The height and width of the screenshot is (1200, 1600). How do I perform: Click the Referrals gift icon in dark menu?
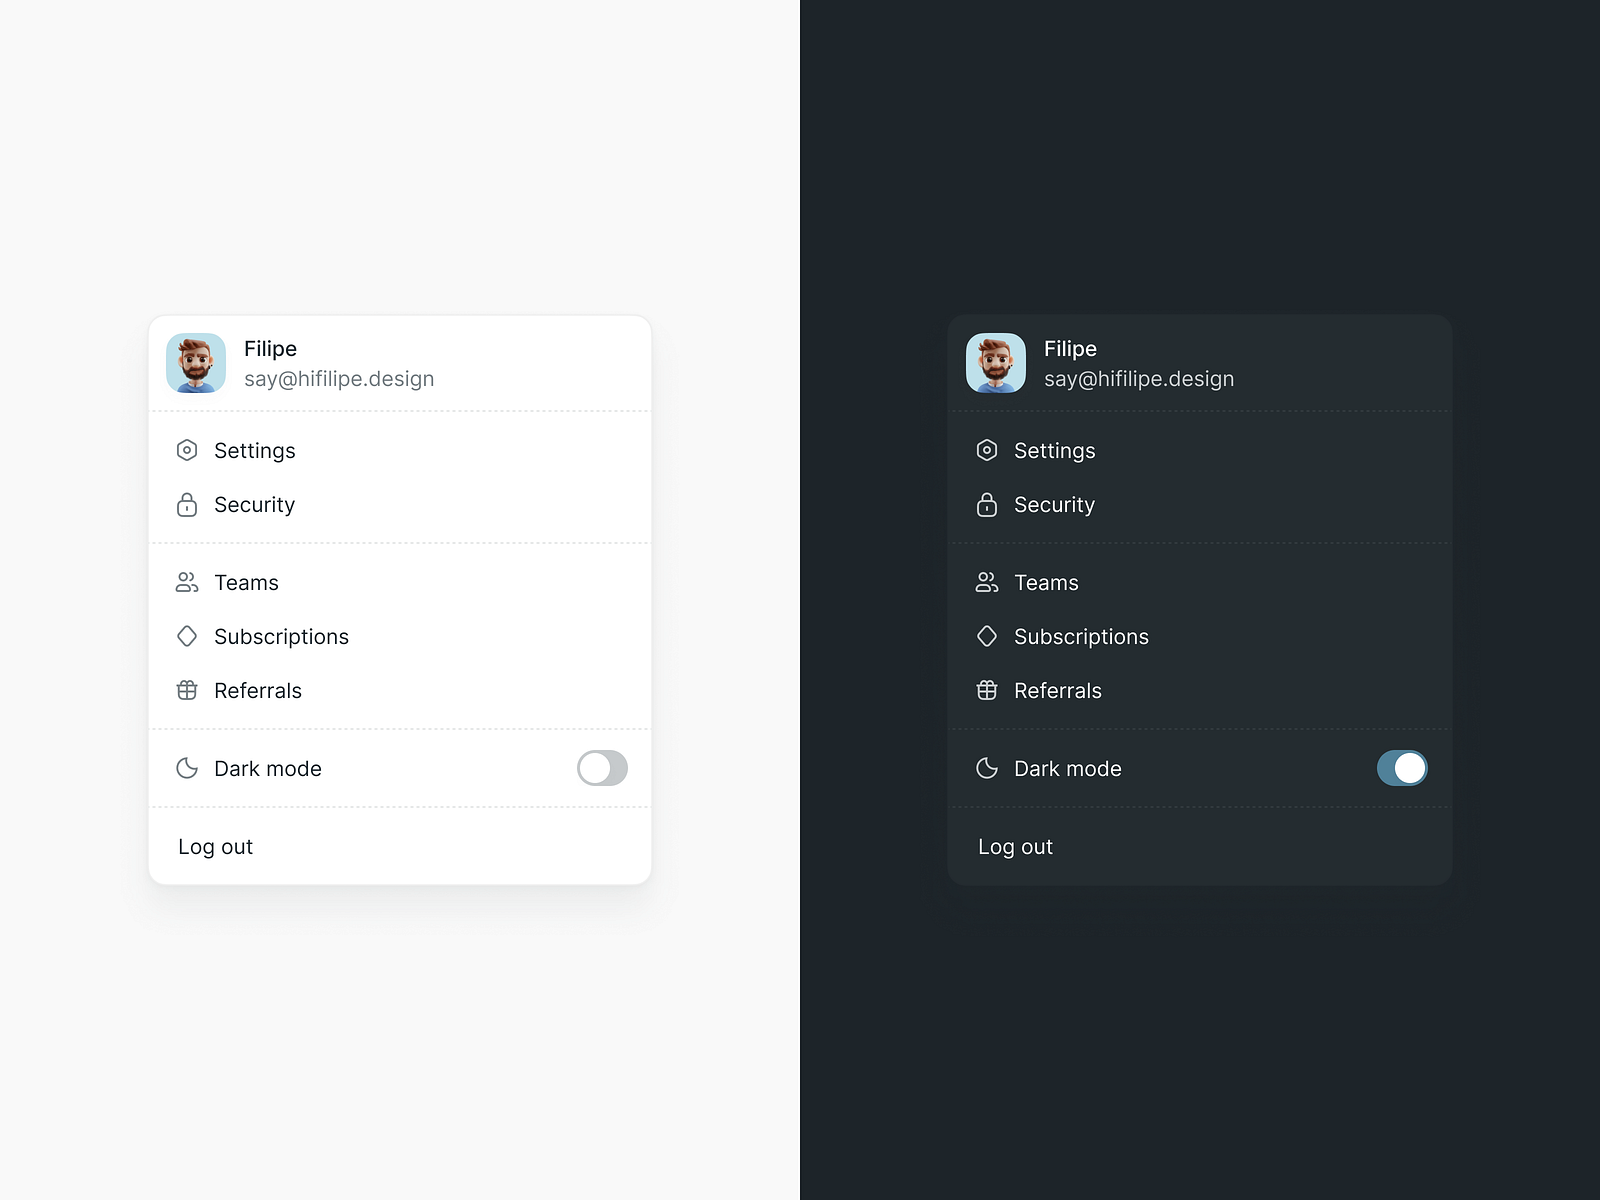987,690
